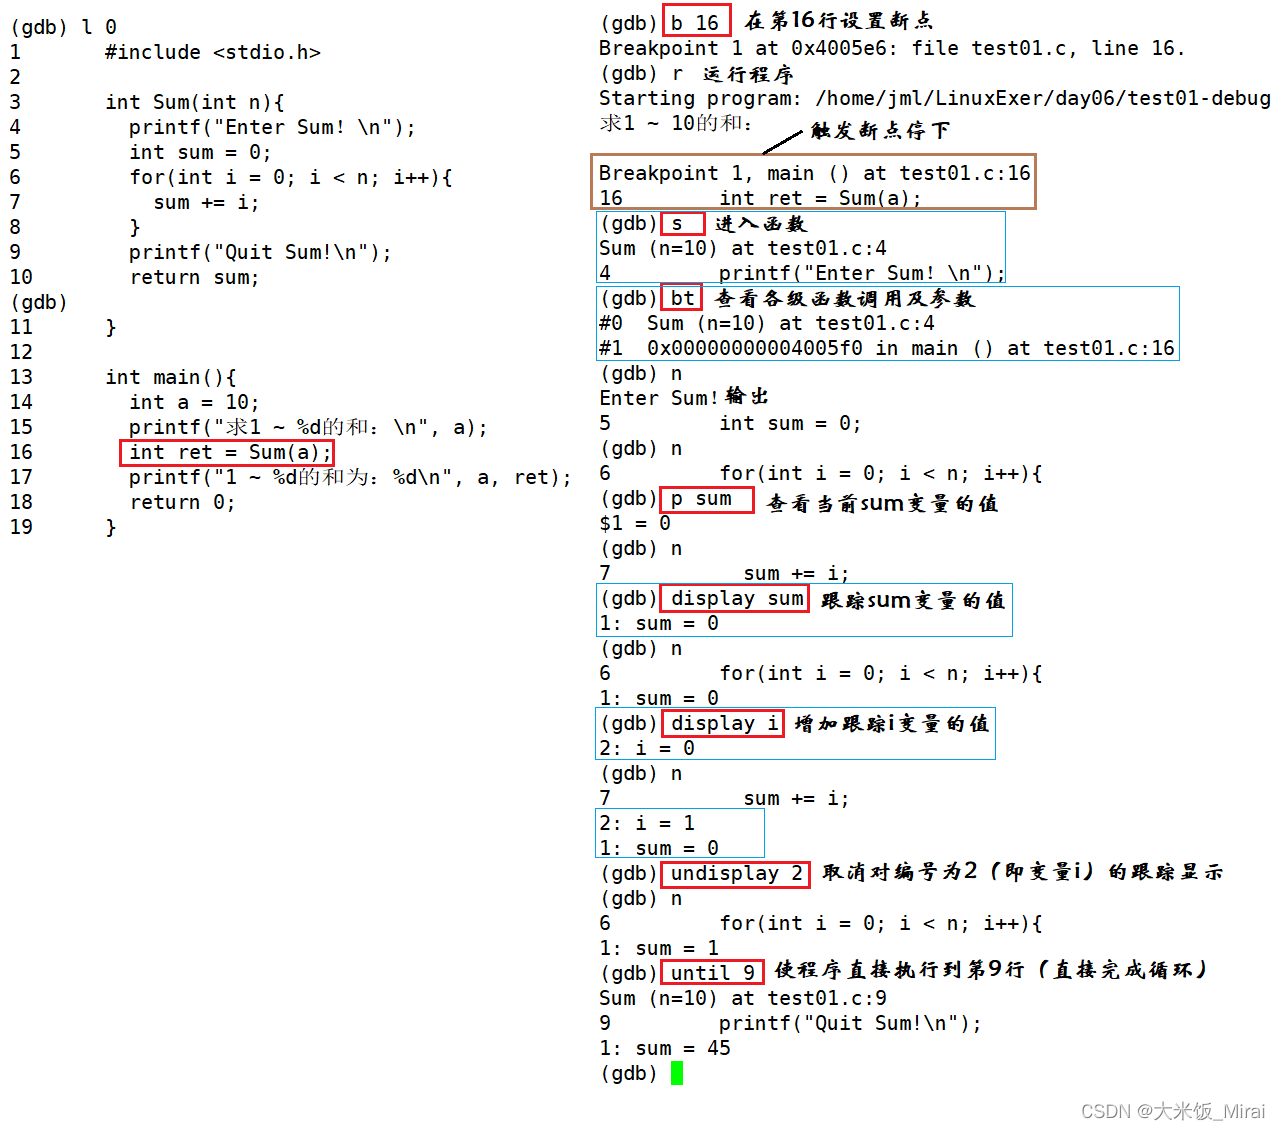Click the program output '求1 ~ 10的和:'
1280x1130 pixels.
tap(676, 123)
